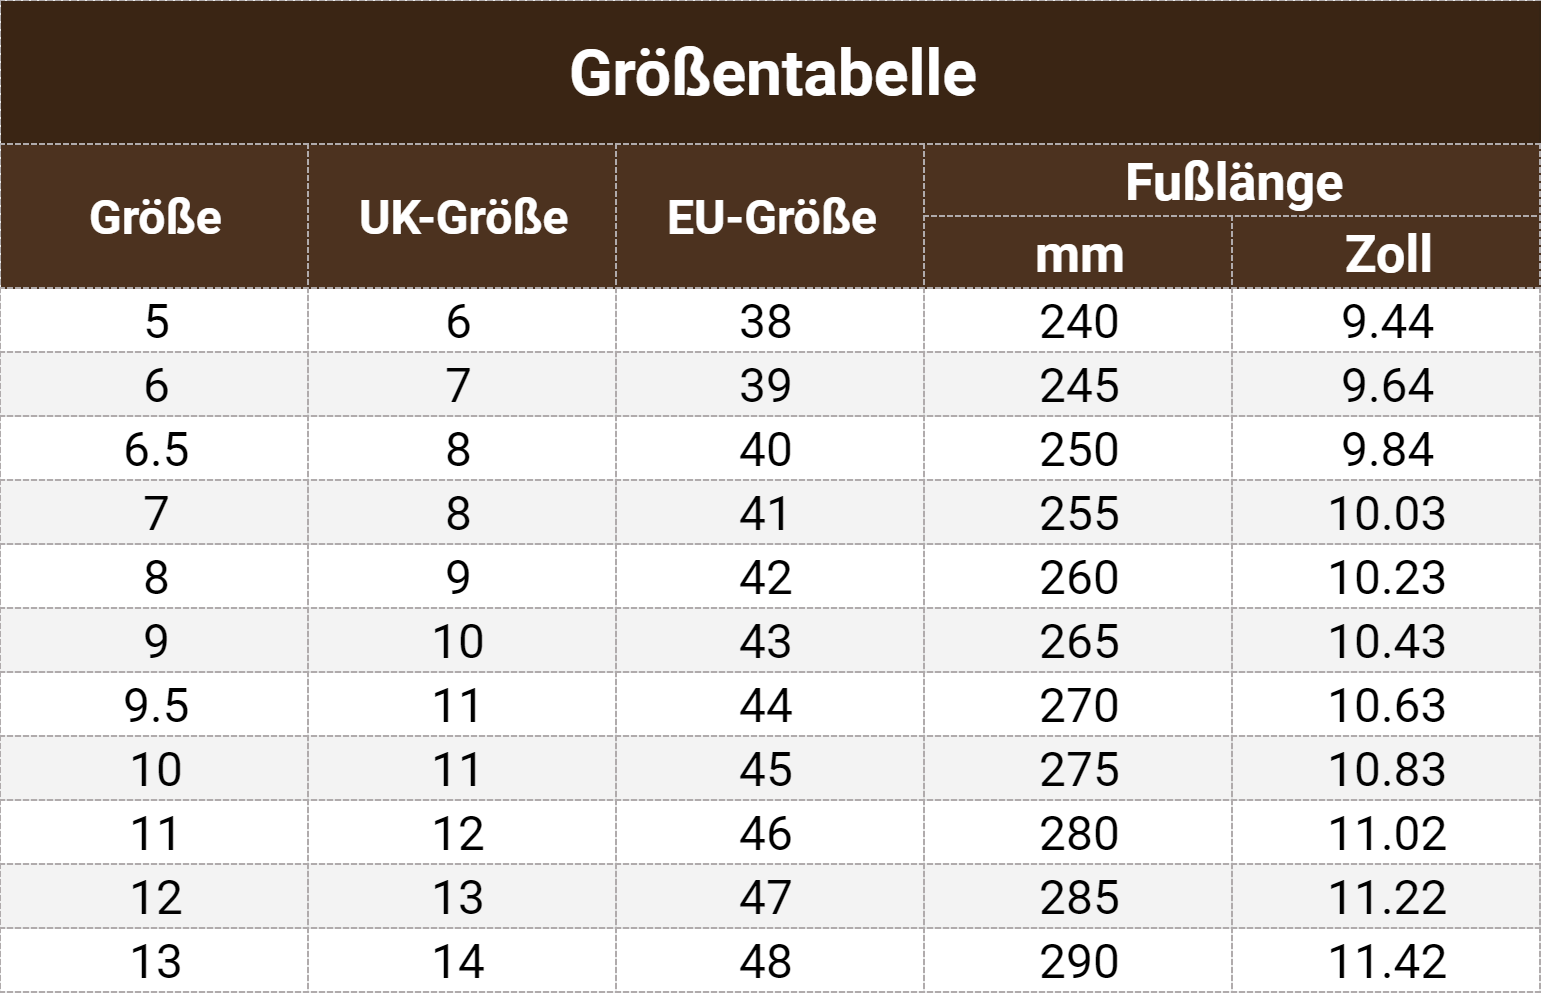Click the size 6.5 cell

(156, 450)
